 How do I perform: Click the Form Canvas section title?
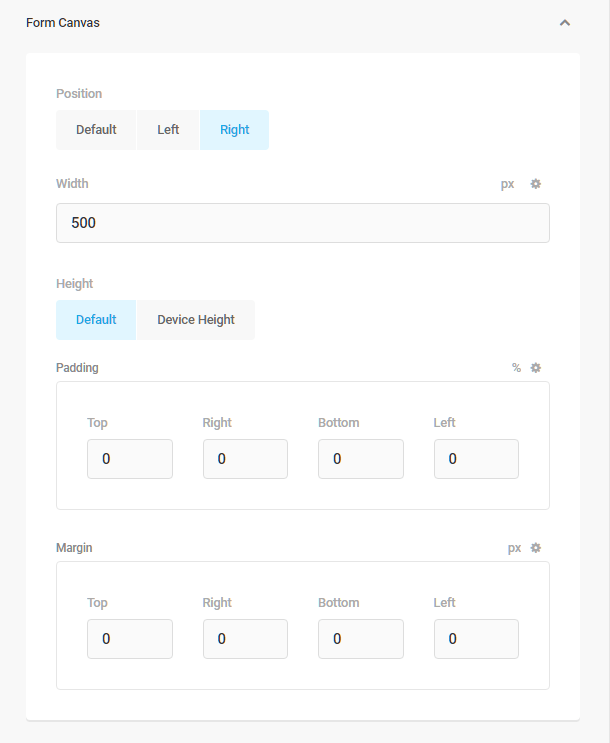[x=63, y=23]
